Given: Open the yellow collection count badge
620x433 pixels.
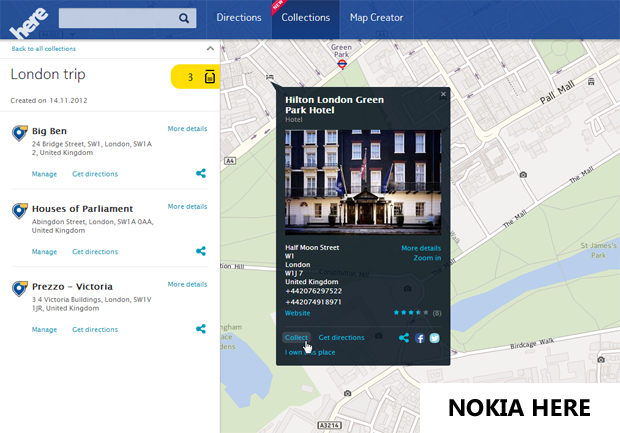Looking at the screenshot, I should pyautogui.click(x=196, y=77).
